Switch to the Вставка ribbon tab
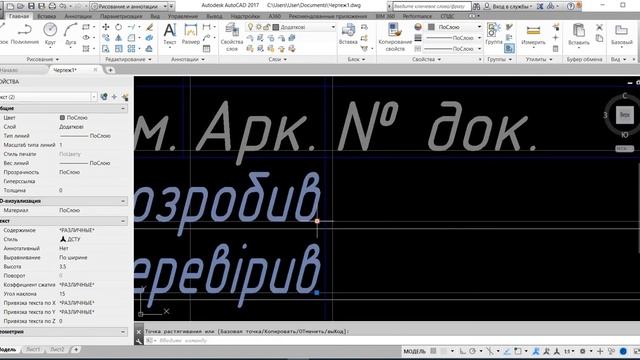Image resolution: width=640 pixels, height=360 pixels. (47, 16)
